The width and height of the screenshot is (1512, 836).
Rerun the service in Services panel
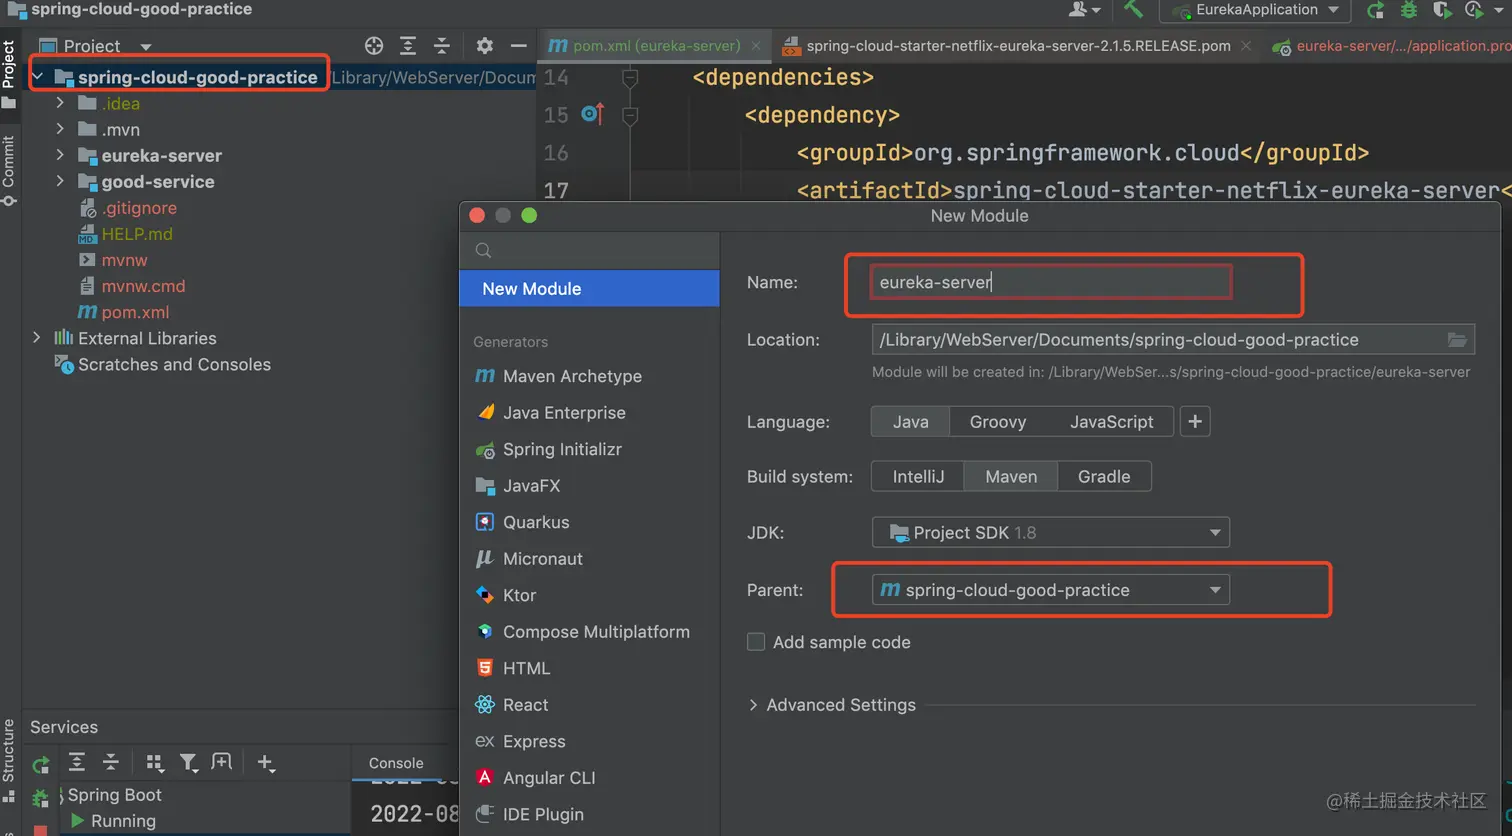41,765
